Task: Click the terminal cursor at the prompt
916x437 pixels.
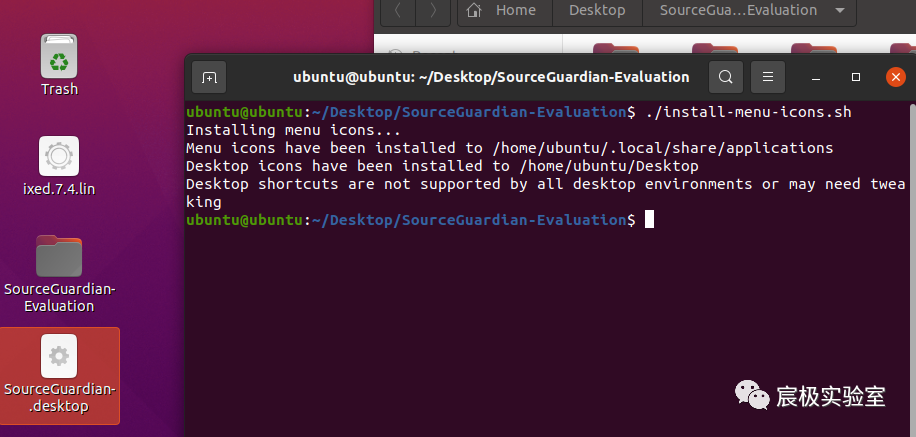Action: coord(650,220)
